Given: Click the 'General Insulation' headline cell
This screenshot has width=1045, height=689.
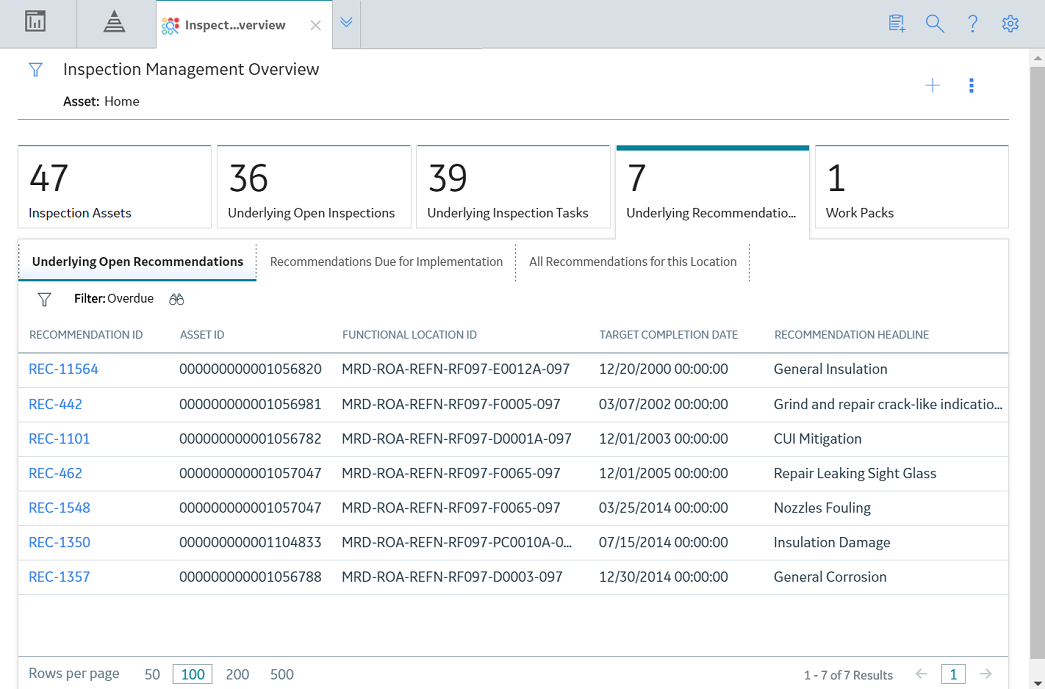Looking at the screenshot, I should point(830,369).
